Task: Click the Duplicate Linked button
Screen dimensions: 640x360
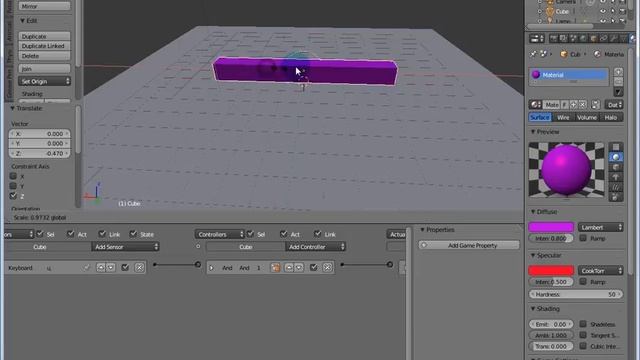Action: click(44, 46)
